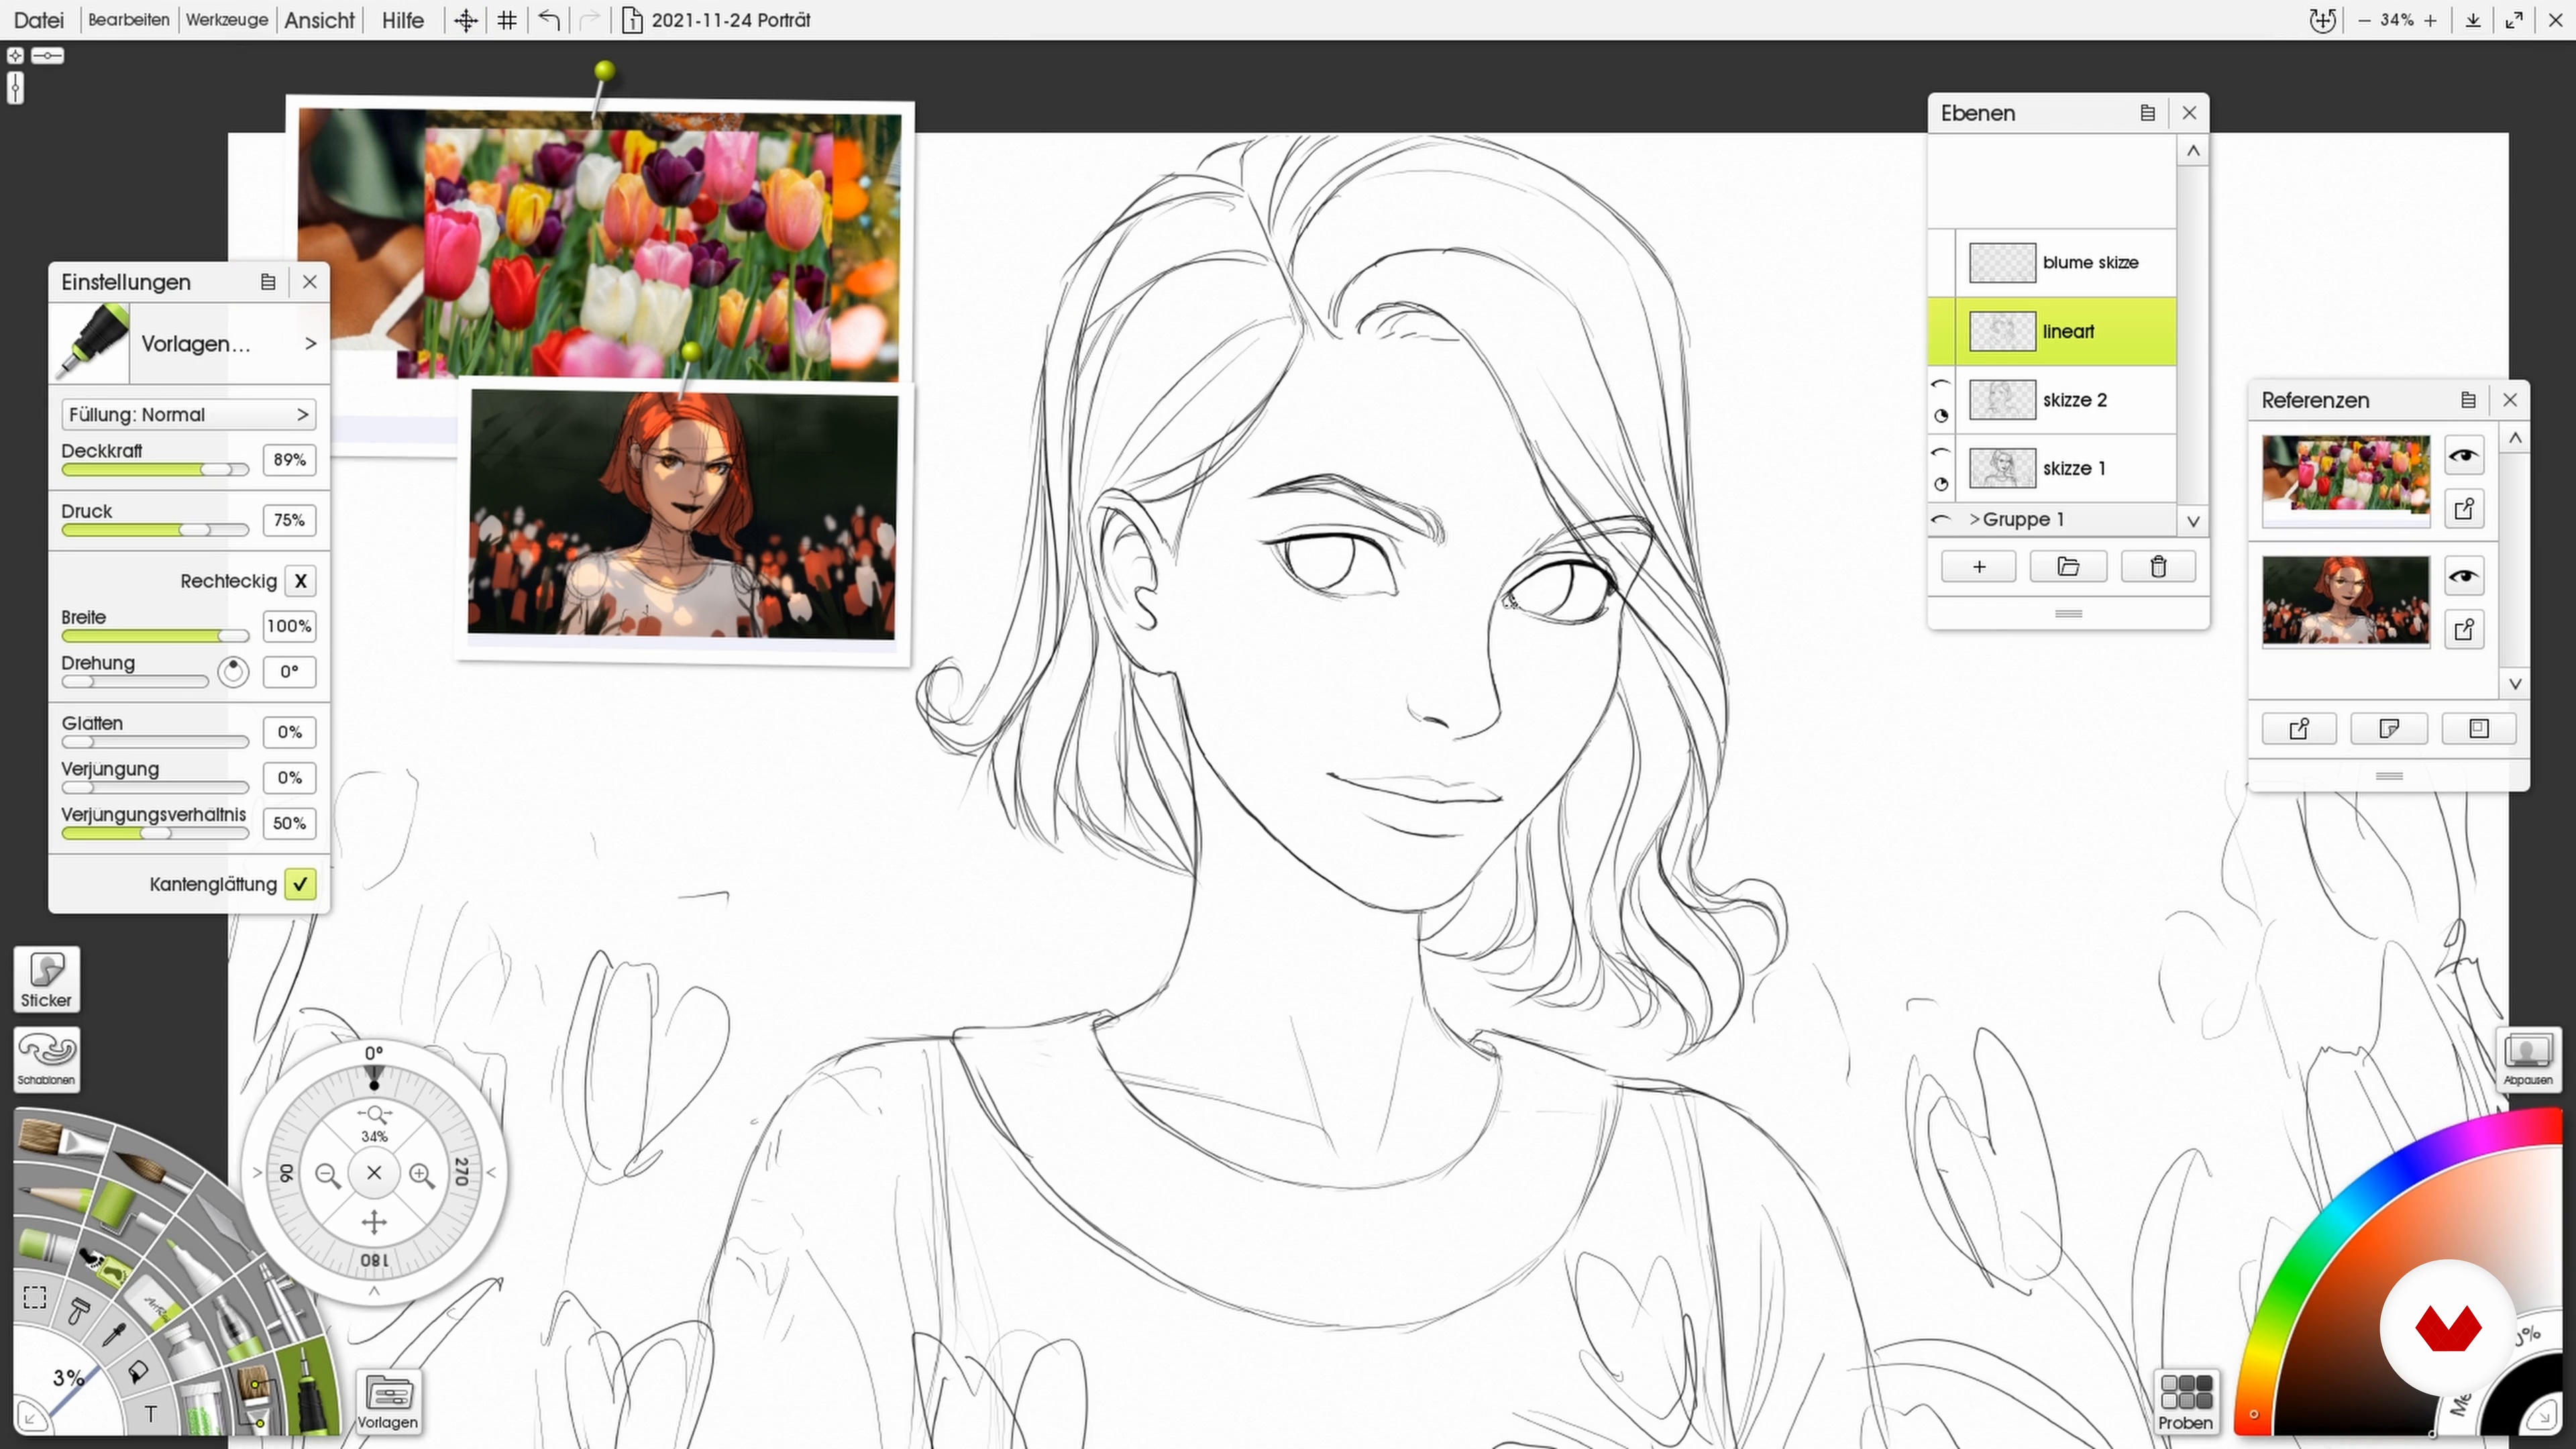Delete layer with the trash button

[2158, 567]
